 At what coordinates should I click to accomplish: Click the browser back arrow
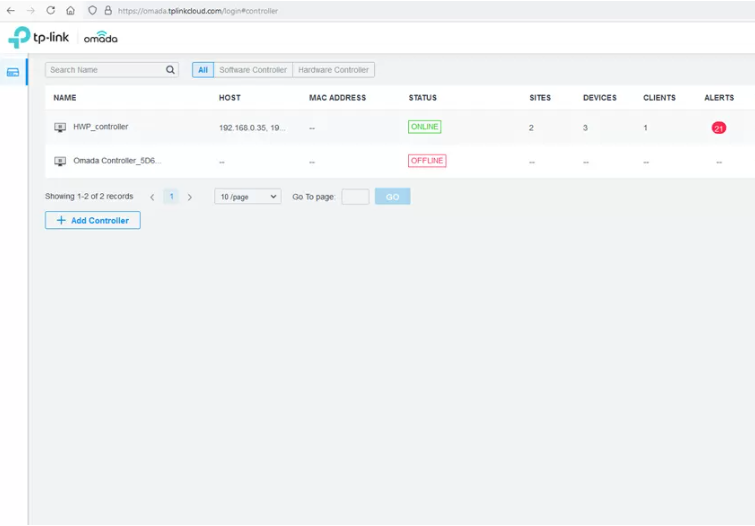[11, 11]
